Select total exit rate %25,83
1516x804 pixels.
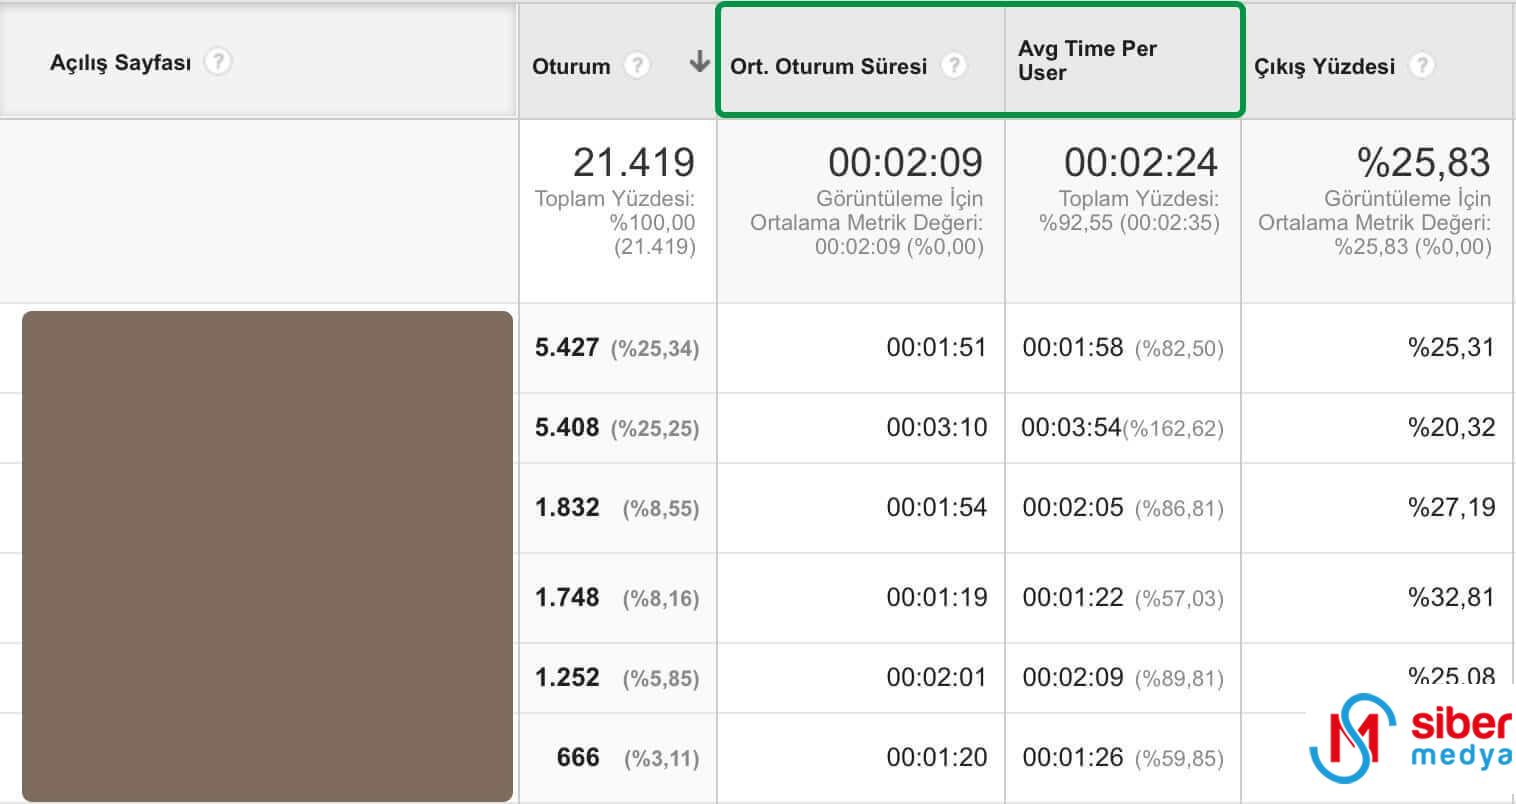(x=1423, y=162)
